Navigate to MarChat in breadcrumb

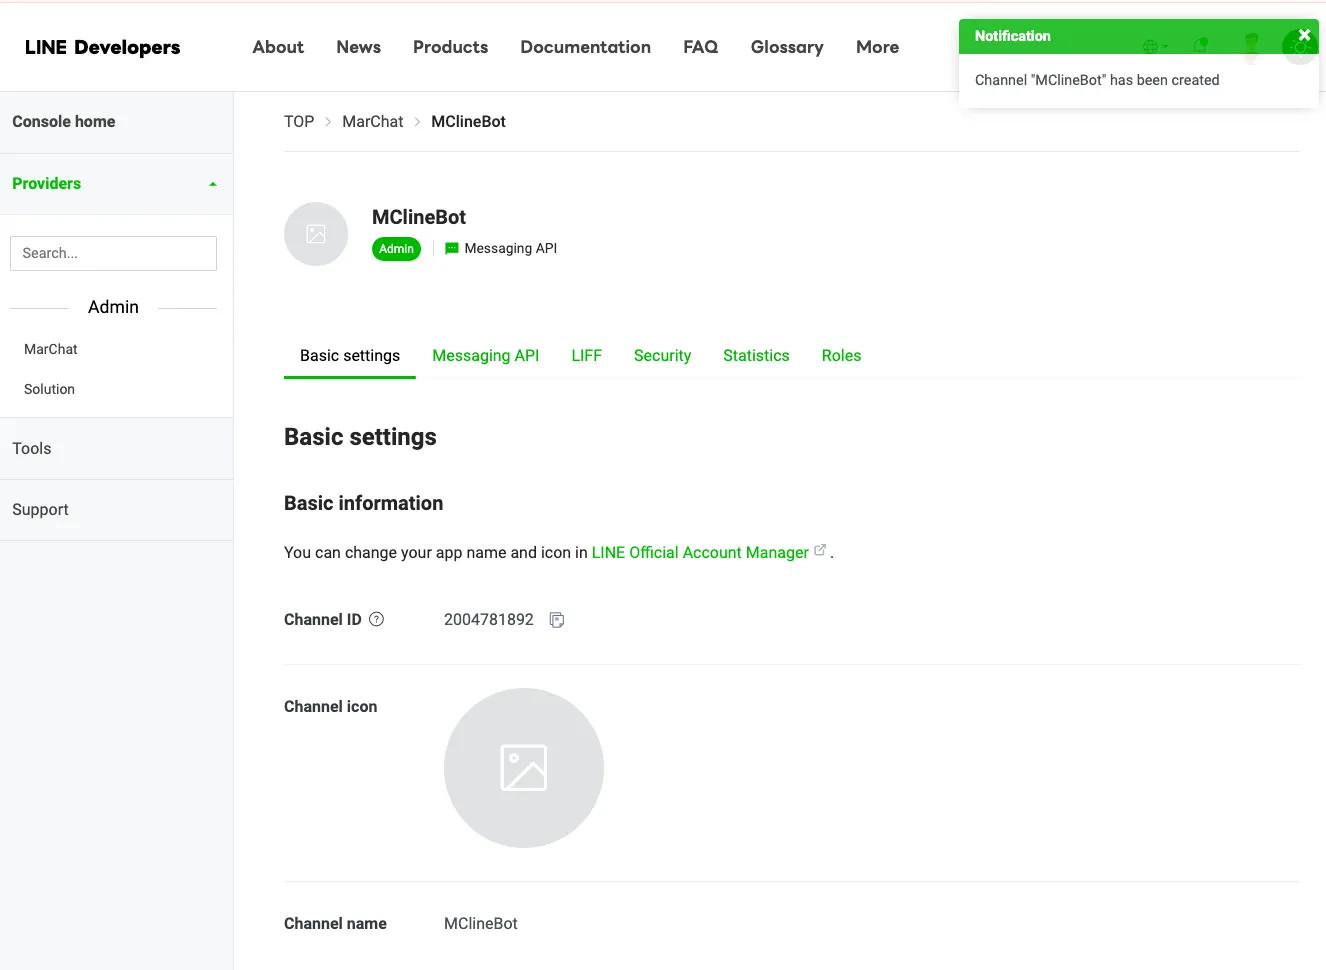coord(373,122)
